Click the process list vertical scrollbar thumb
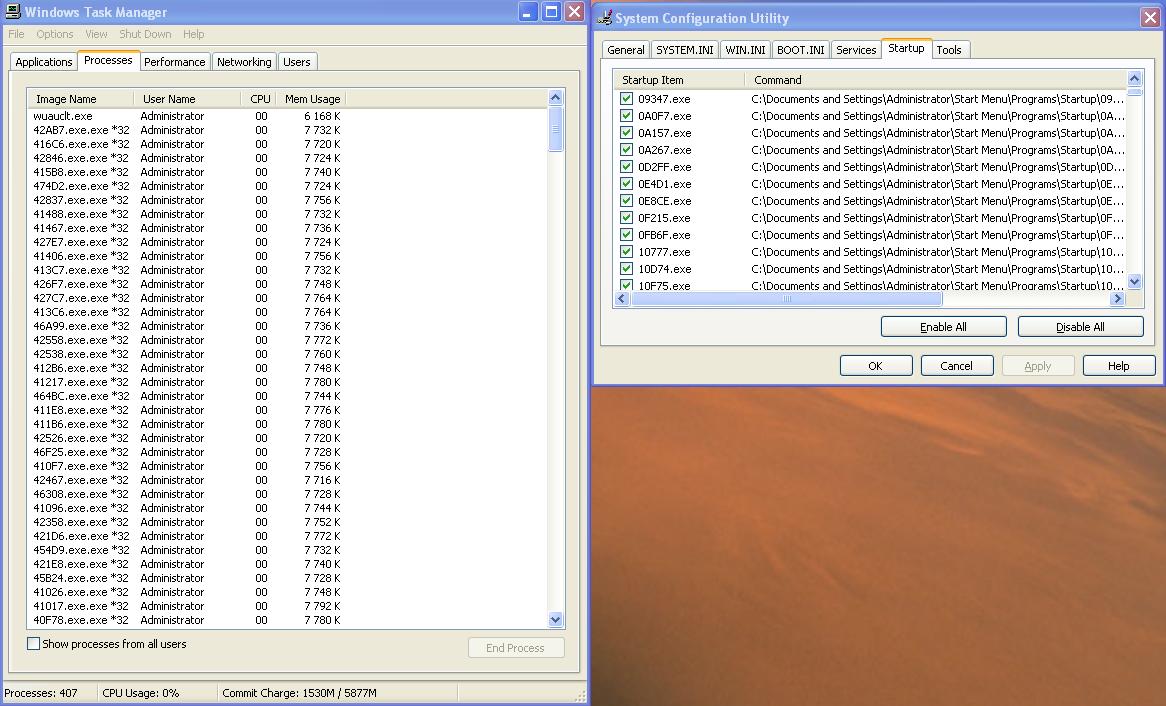 [x=555, y=129]
